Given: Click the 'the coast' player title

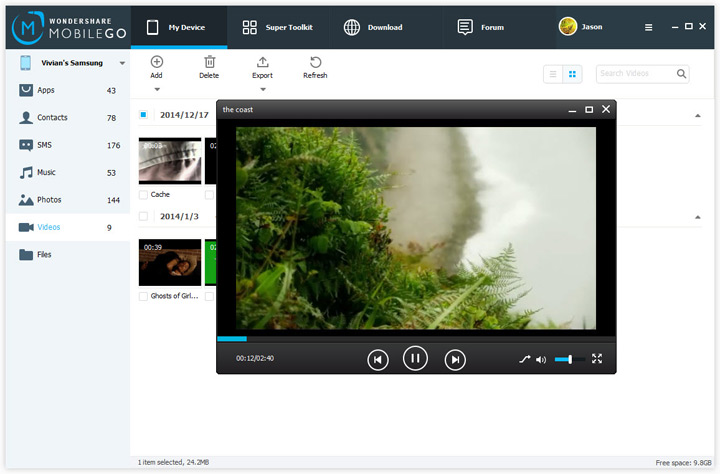Looking at the screenshot, I should pos(238,109).
